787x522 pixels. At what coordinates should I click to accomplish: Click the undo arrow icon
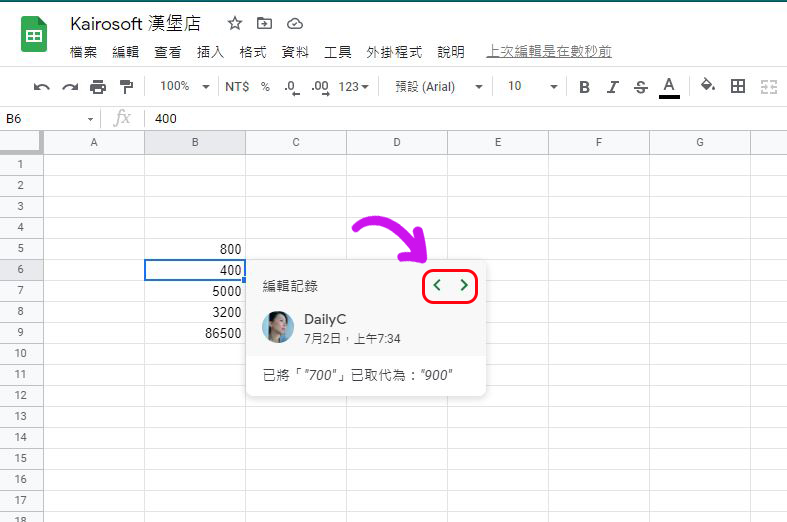[x=41, y=87]
